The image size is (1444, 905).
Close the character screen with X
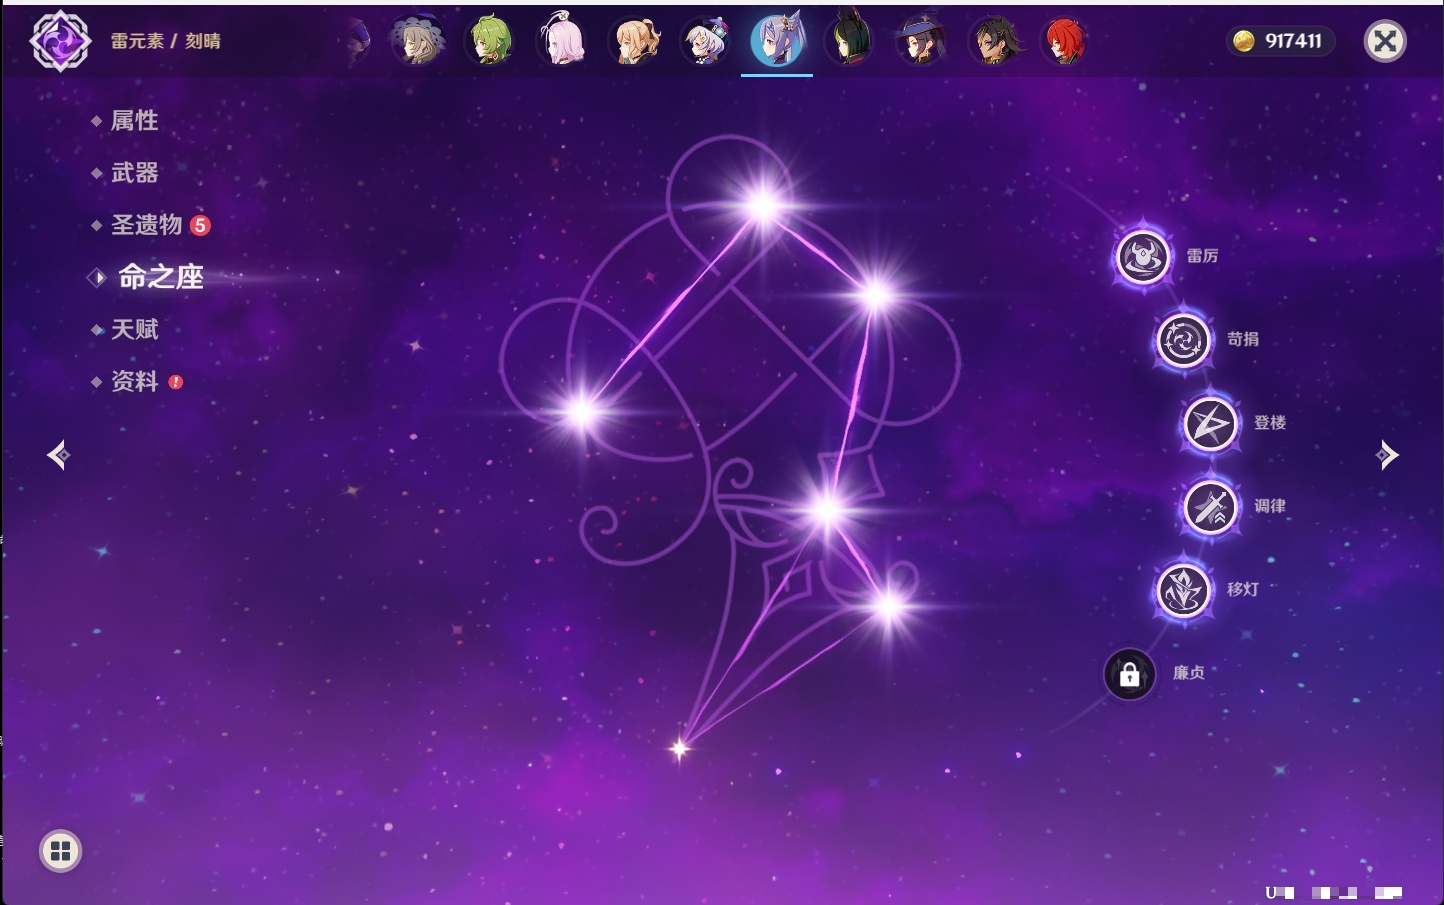point(1385,41)
